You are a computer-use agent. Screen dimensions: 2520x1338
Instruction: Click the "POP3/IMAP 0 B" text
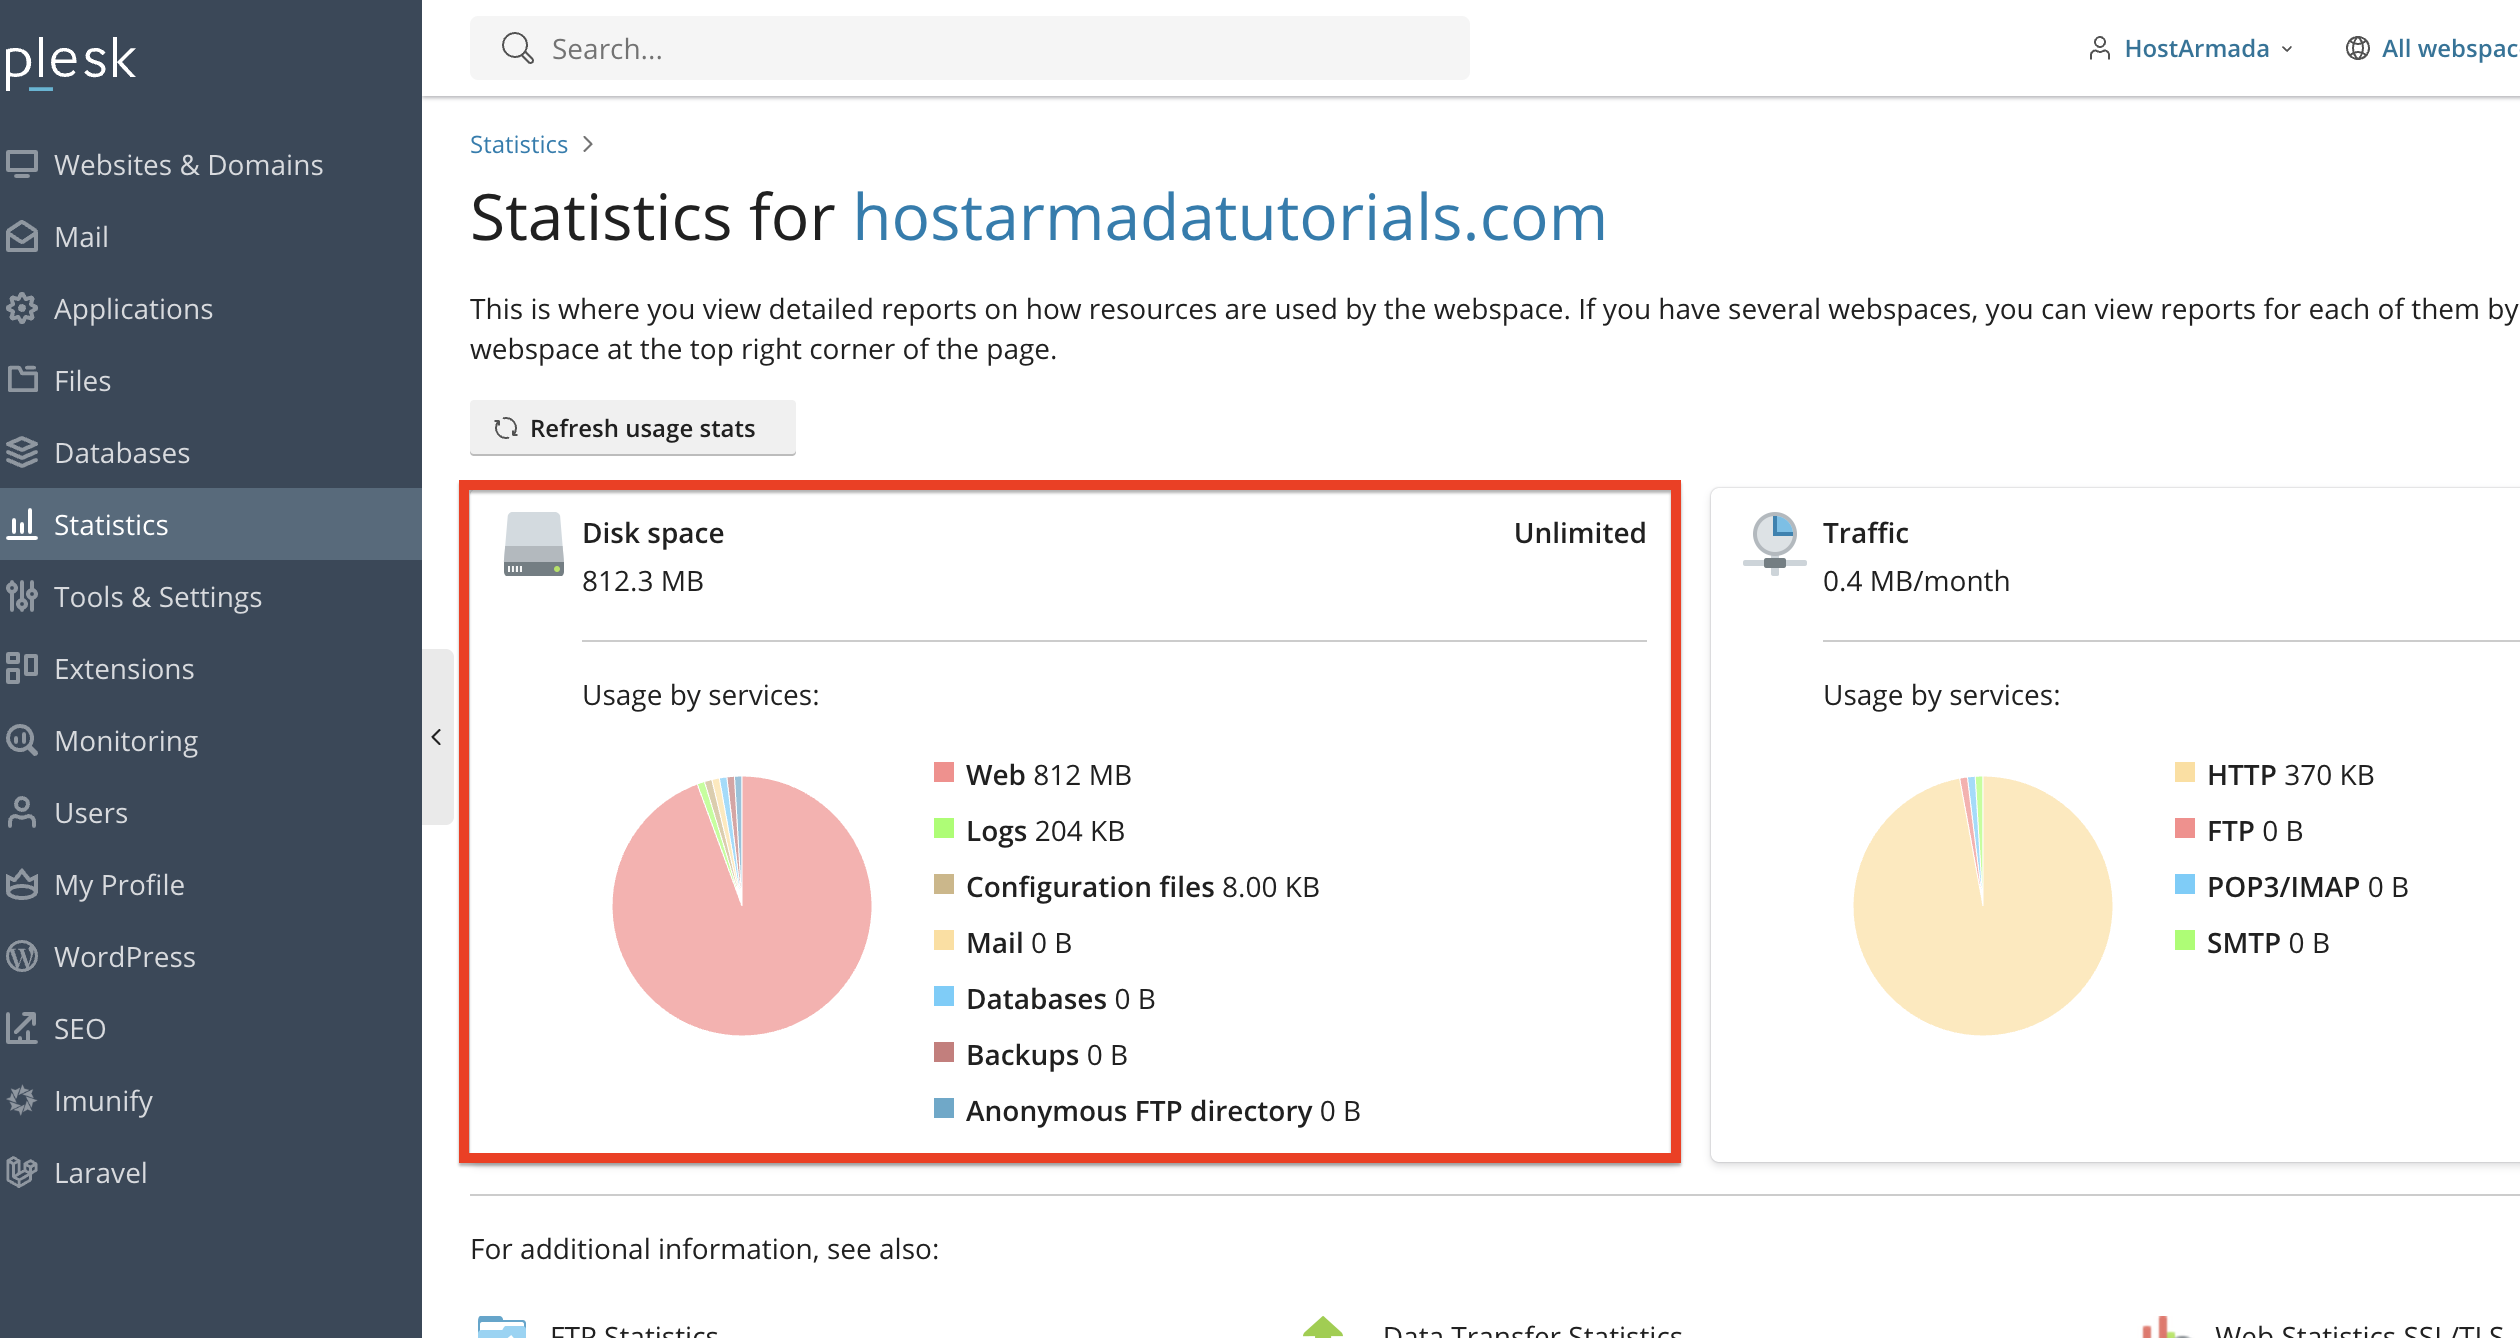(2308, 887)
